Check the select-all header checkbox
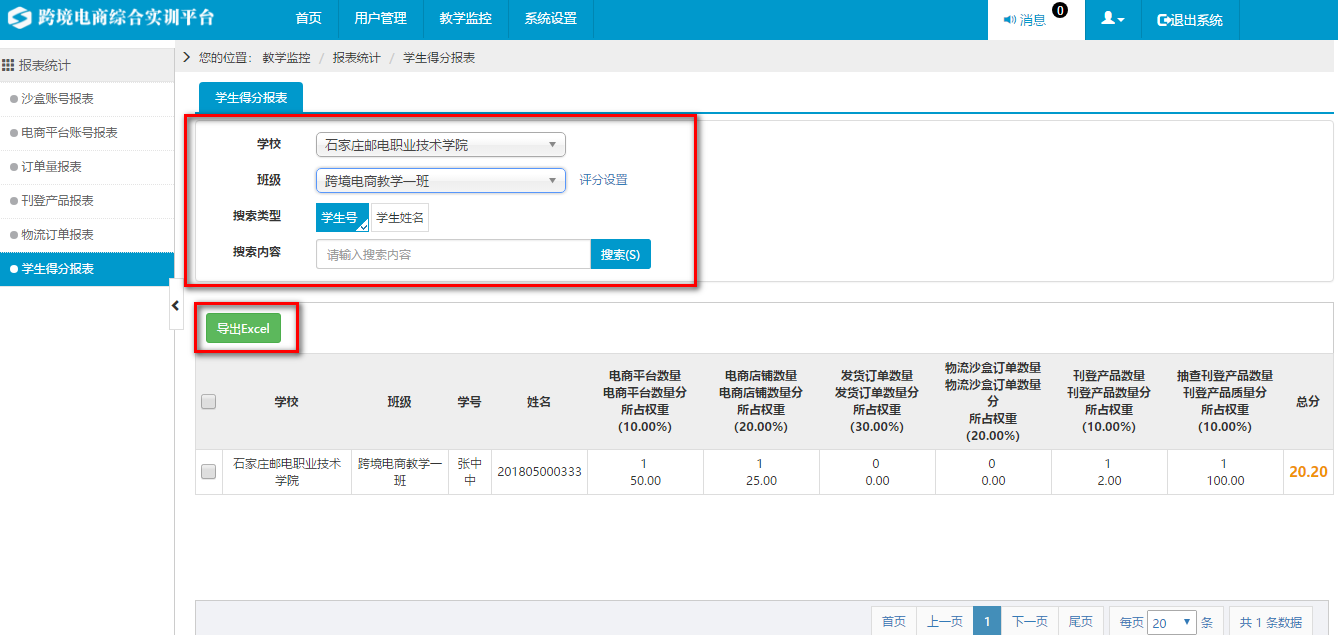The width and height of the screenshot is (1338, 635). pos(208,402)
